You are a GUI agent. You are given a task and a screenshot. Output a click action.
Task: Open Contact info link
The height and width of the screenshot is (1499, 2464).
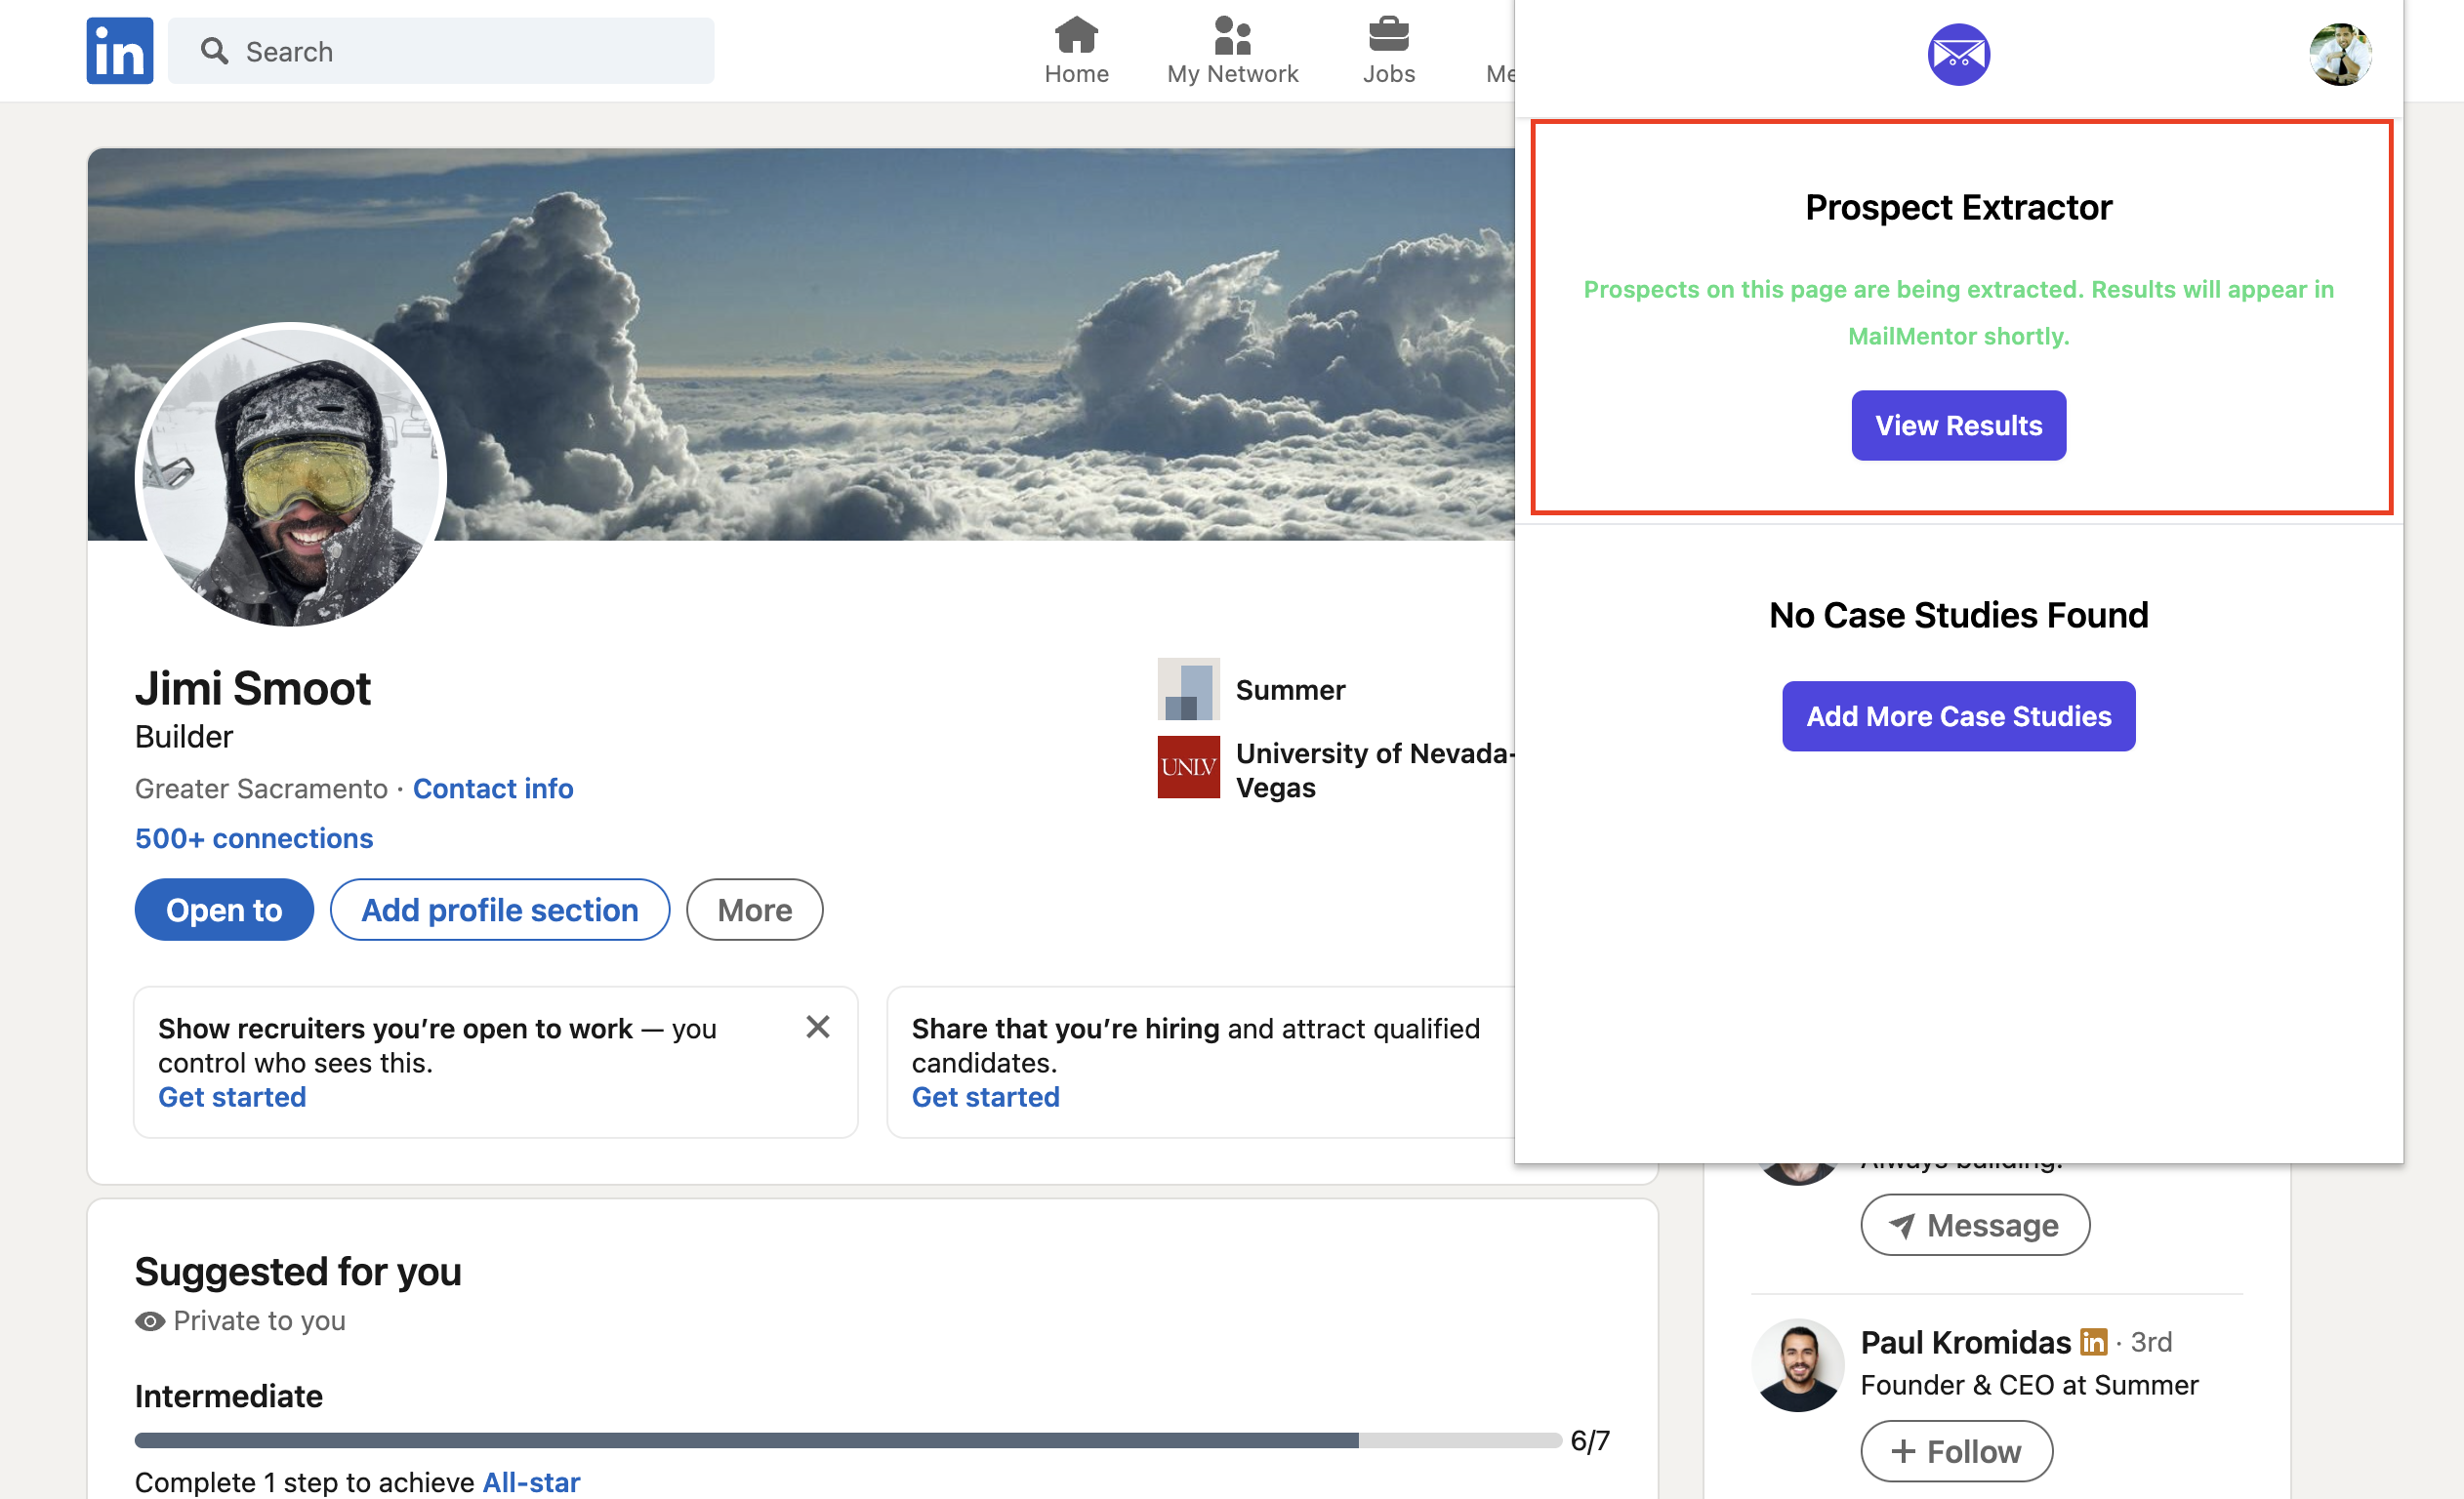point(493,789)
